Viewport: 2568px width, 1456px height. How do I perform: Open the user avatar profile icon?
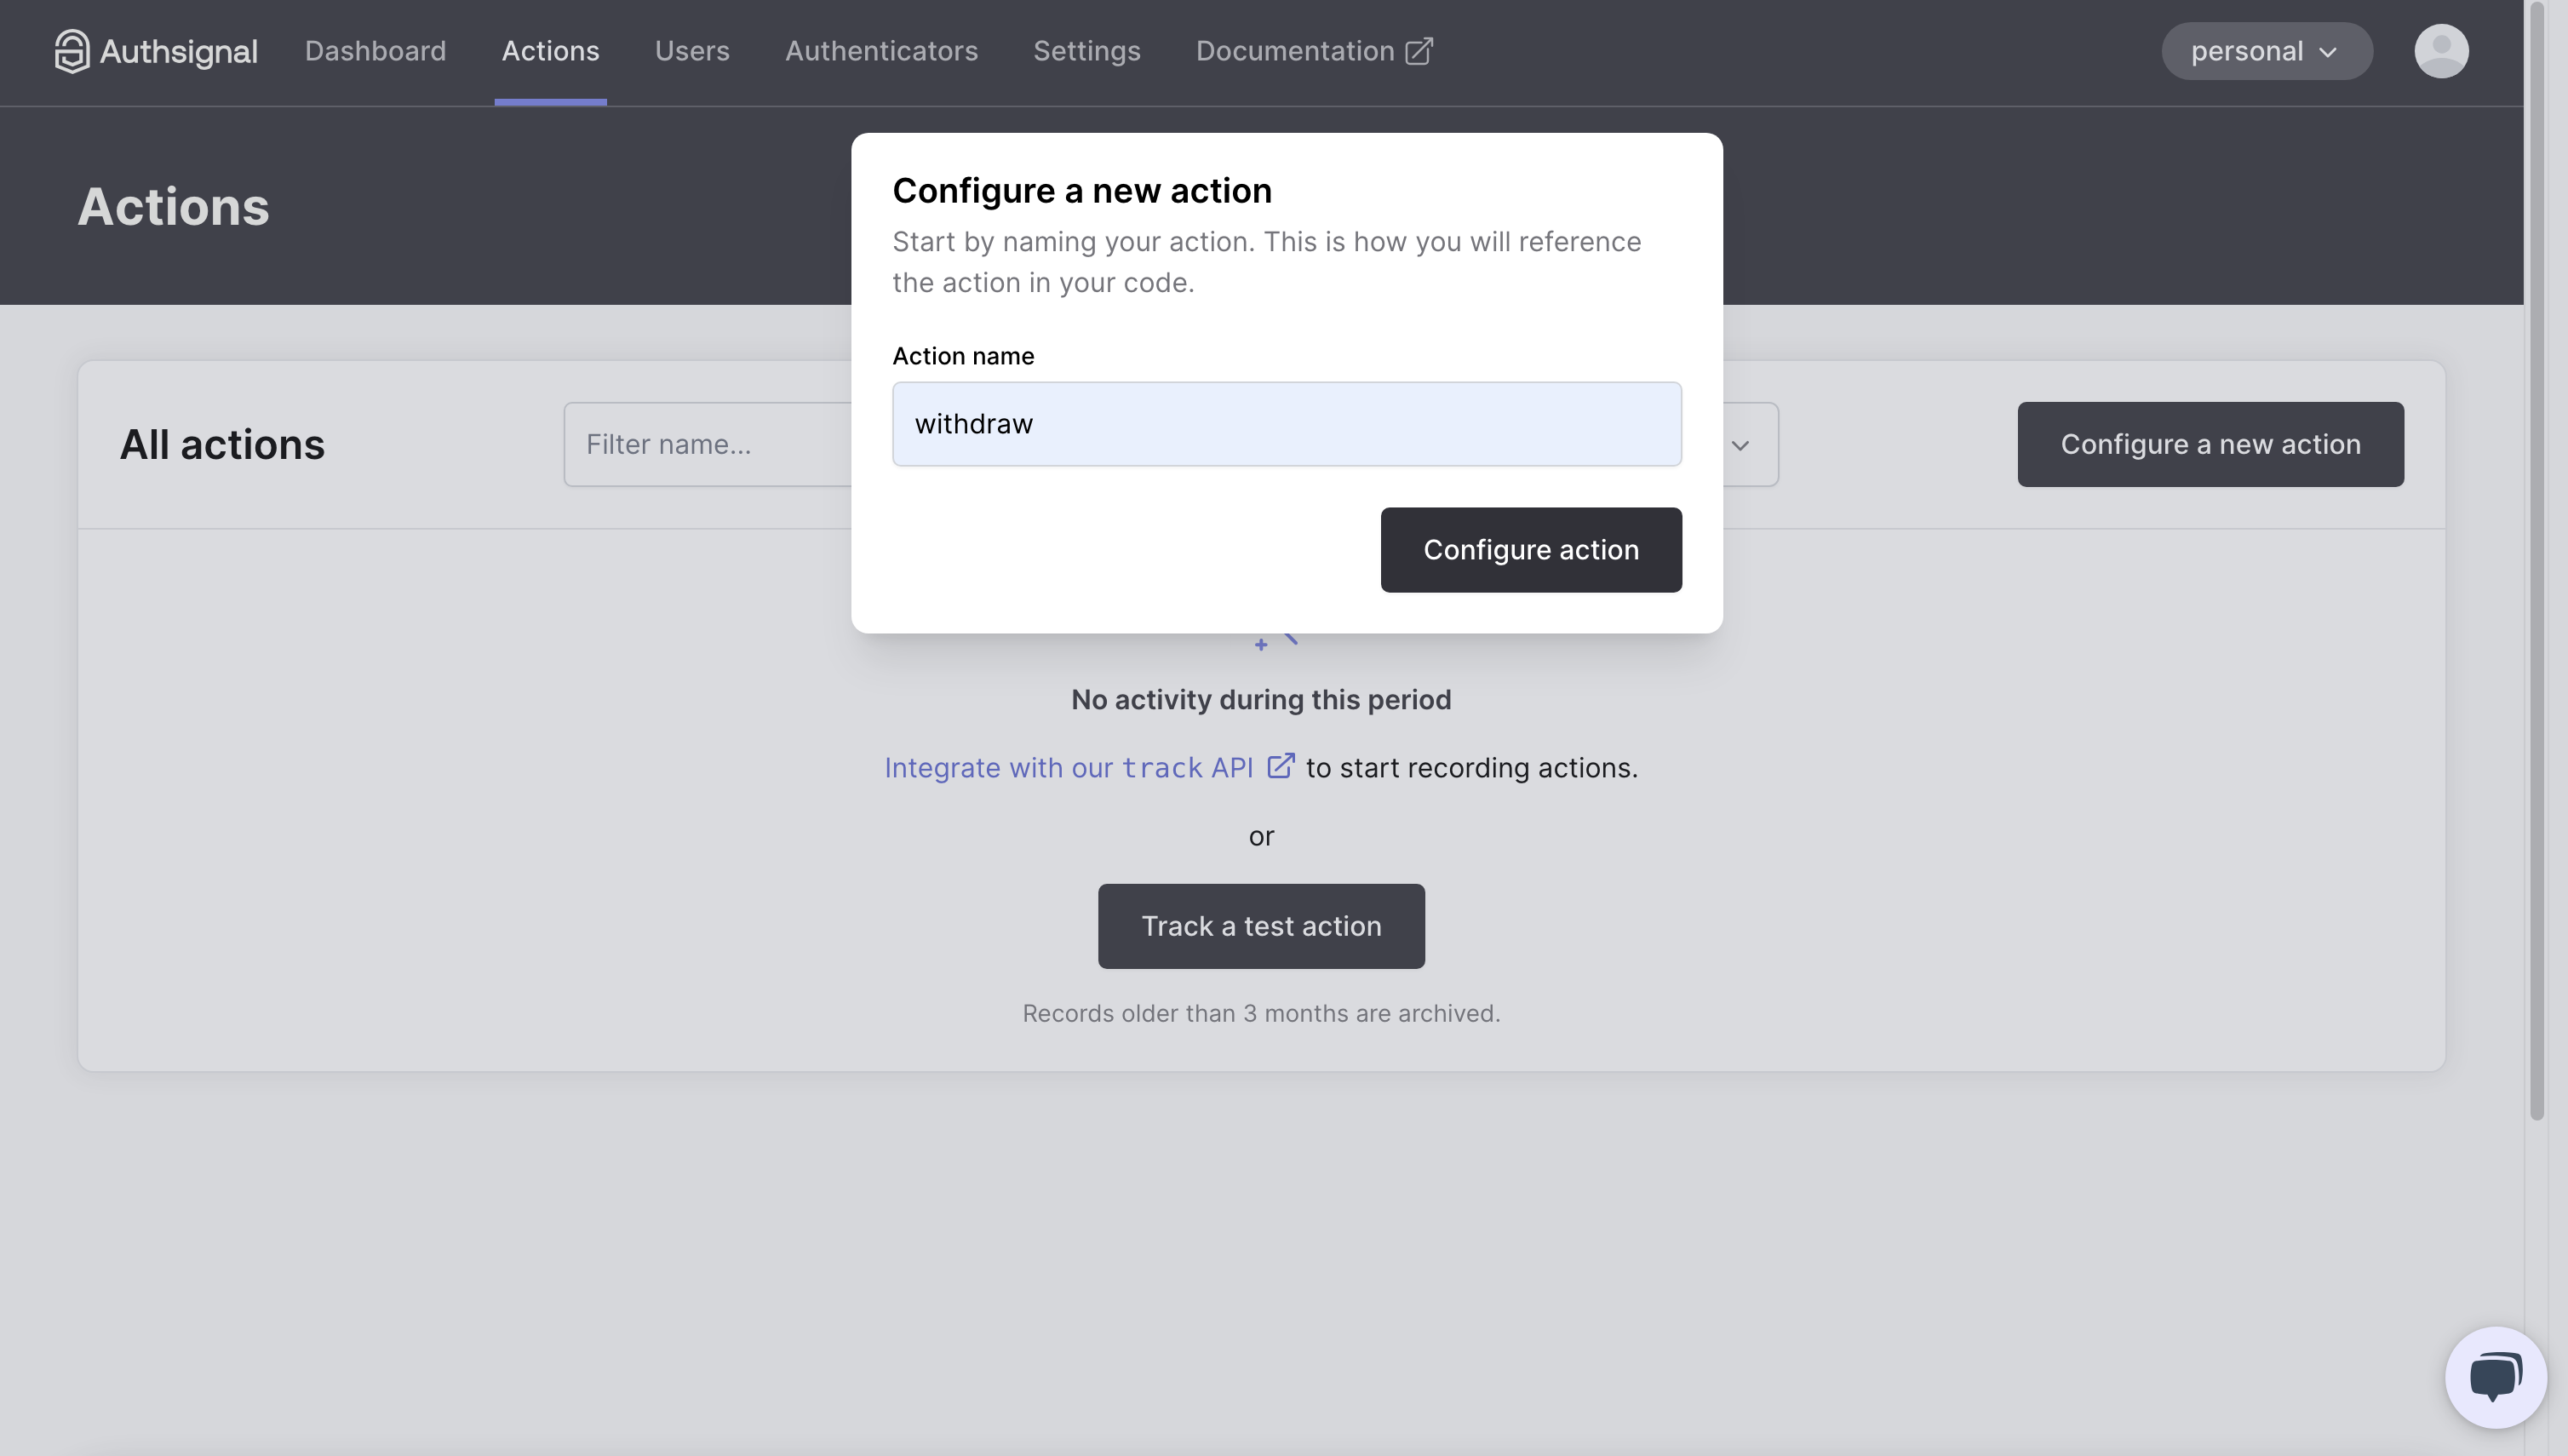[2440, 50]
